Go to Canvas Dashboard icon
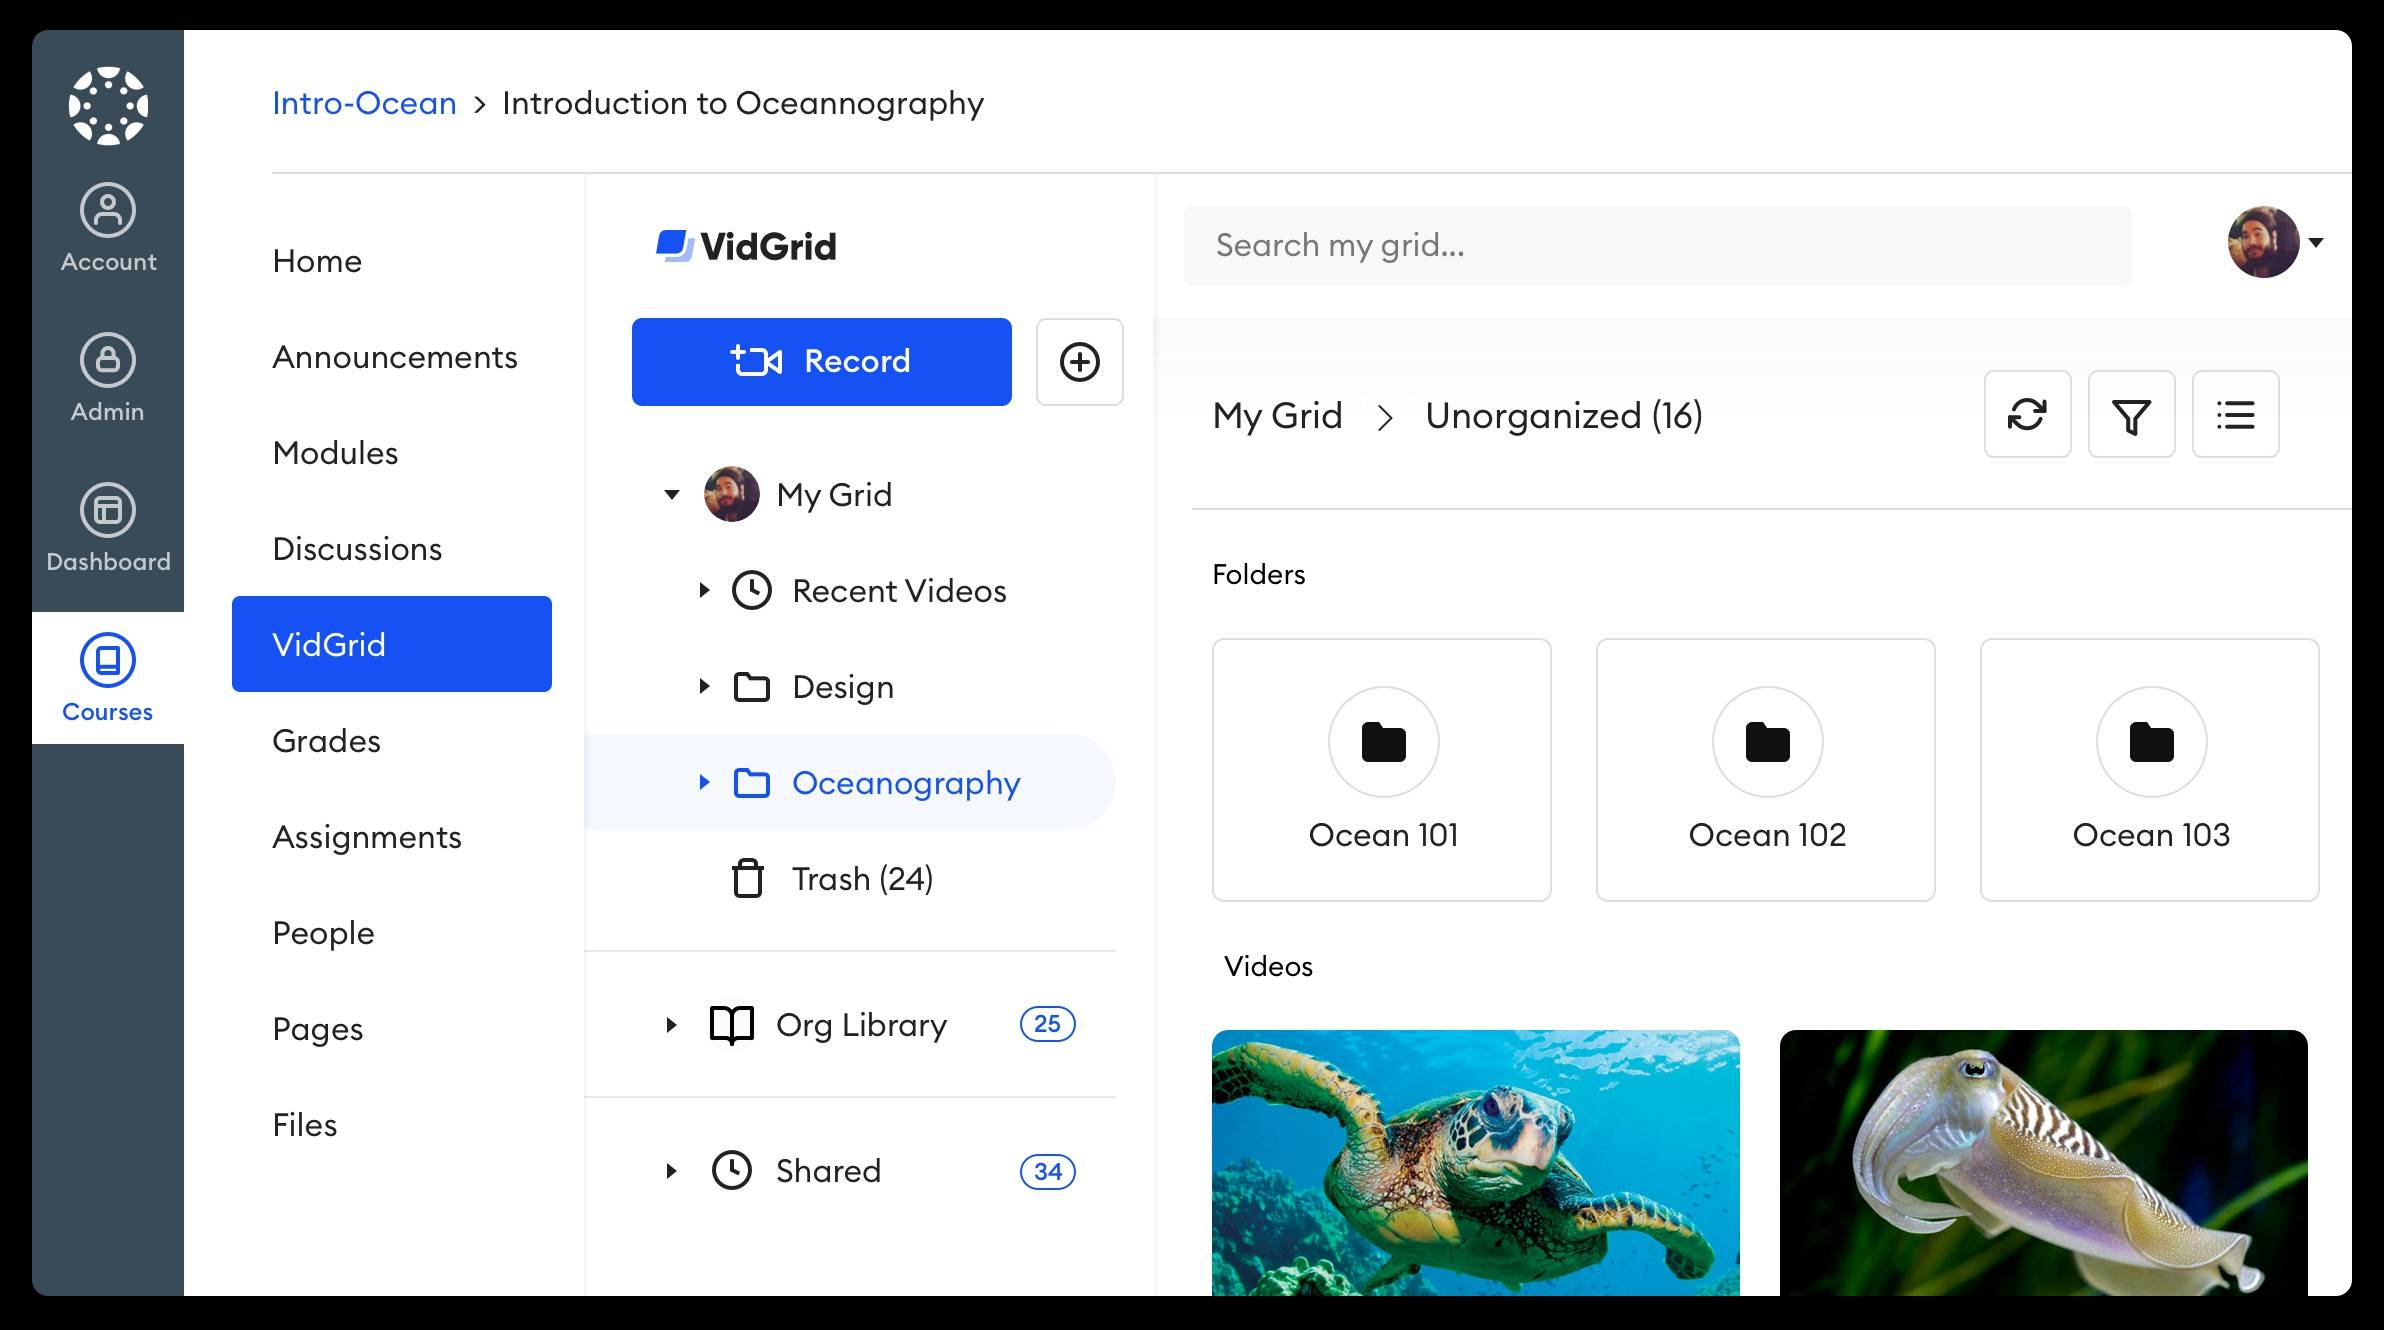This screenshot has width=2384, height=1330. coord(108,511)
